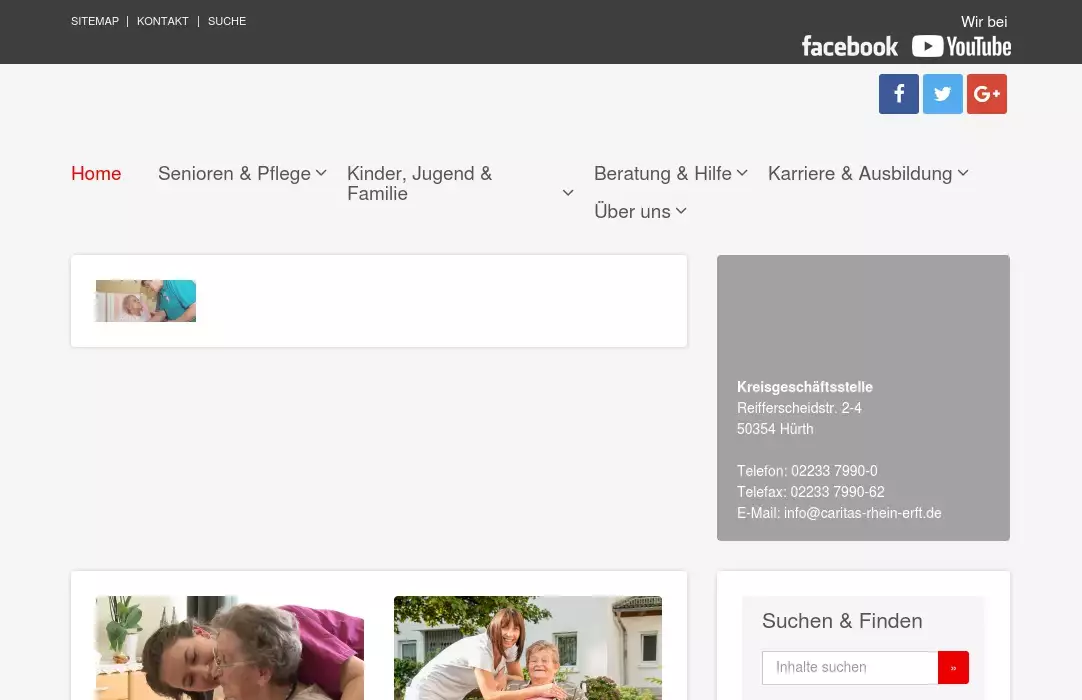Click the Twitter bird icon button

click(942, 94)
